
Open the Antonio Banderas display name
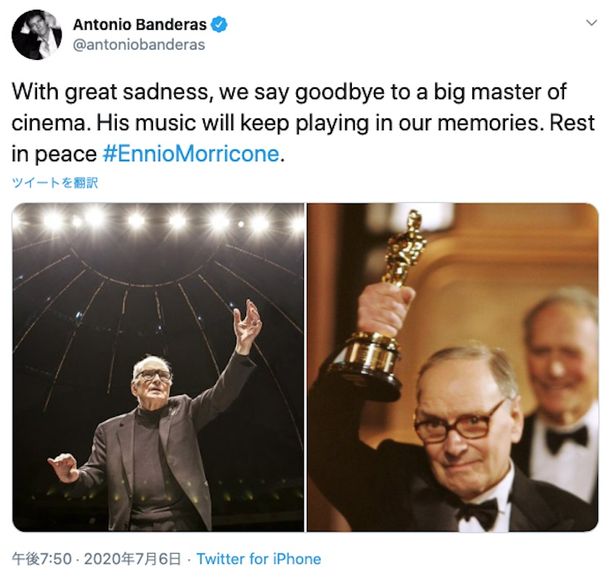coord(140,24)
